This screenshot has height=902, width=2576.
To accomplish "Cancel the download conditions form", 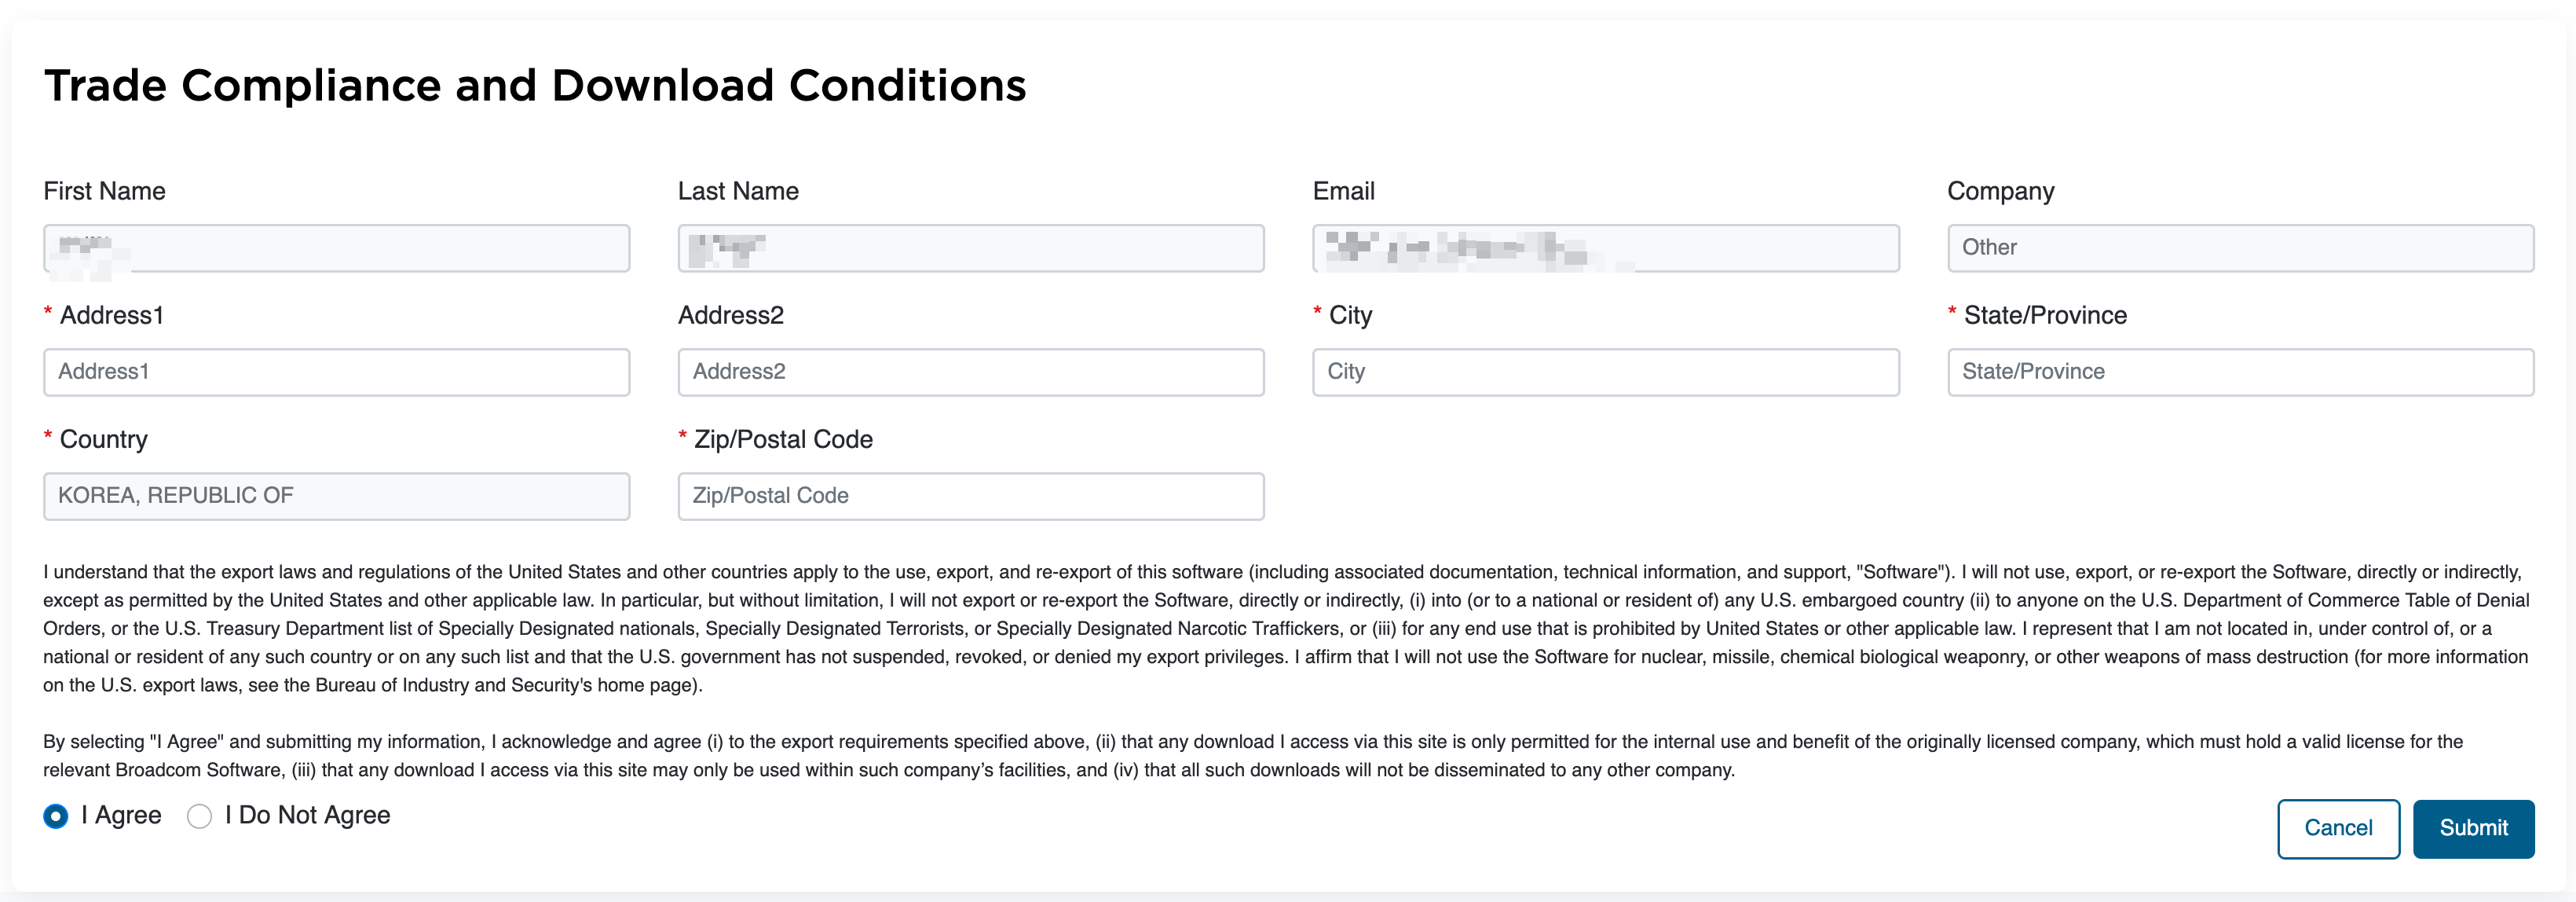I will (x=2338, y=828).
